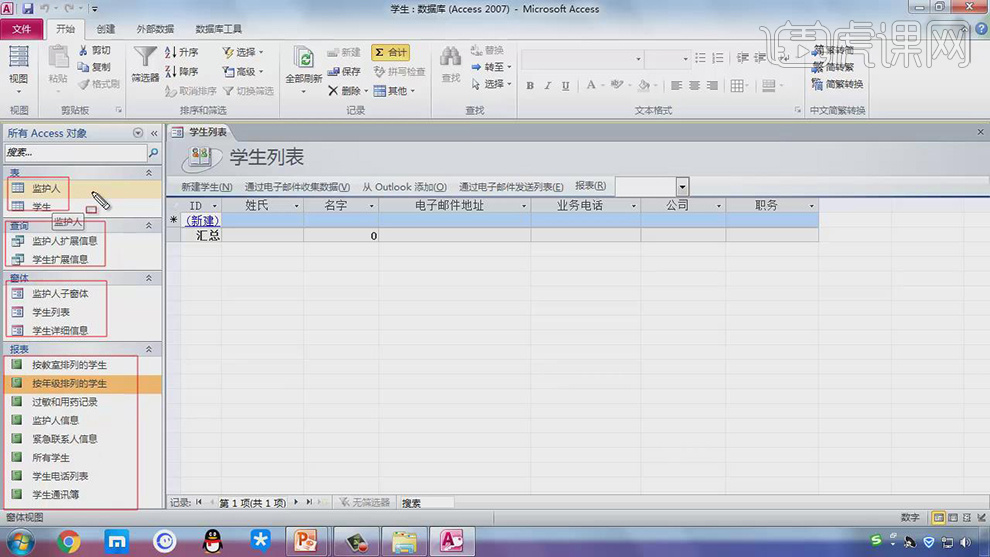Click the (新建) link in ID column

[x=201, y=220]
